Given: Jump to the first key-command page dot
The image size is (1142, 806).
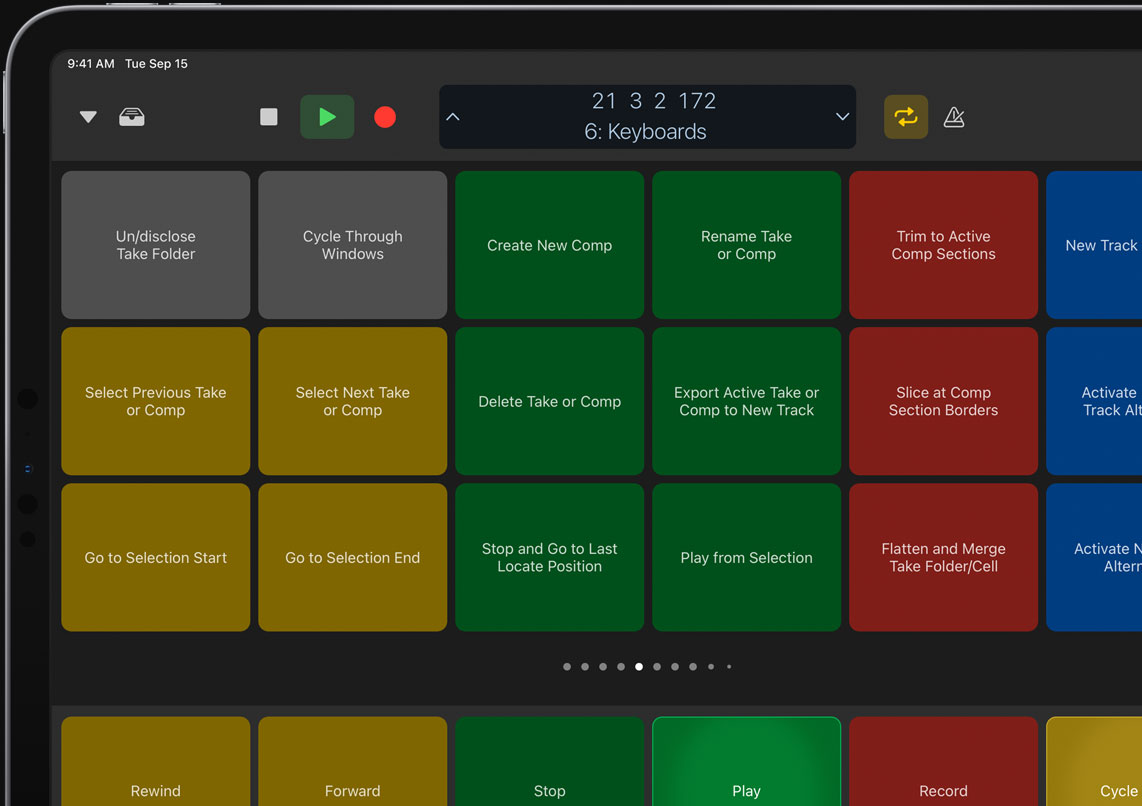Looking at the screenshot, I should click(x=567, y=667).
